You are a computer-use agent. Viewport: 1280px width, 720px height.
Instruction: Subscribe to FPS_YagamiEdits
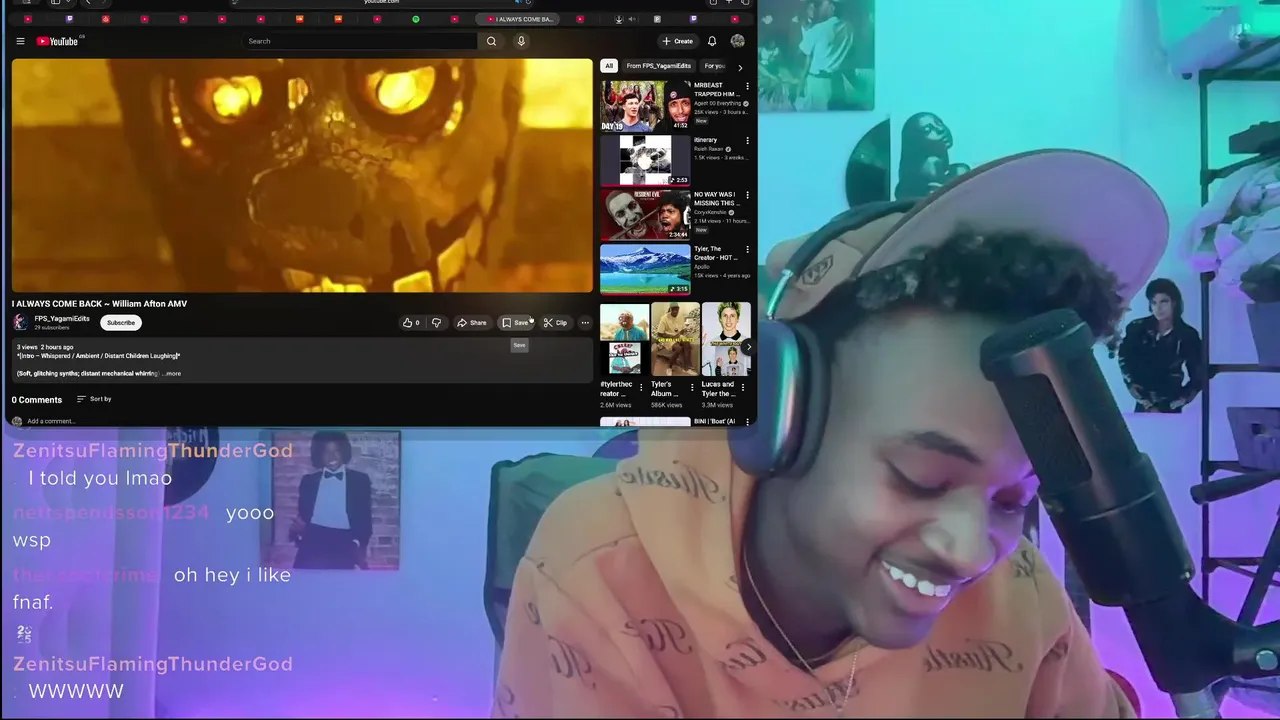click(x=121, y=322)
